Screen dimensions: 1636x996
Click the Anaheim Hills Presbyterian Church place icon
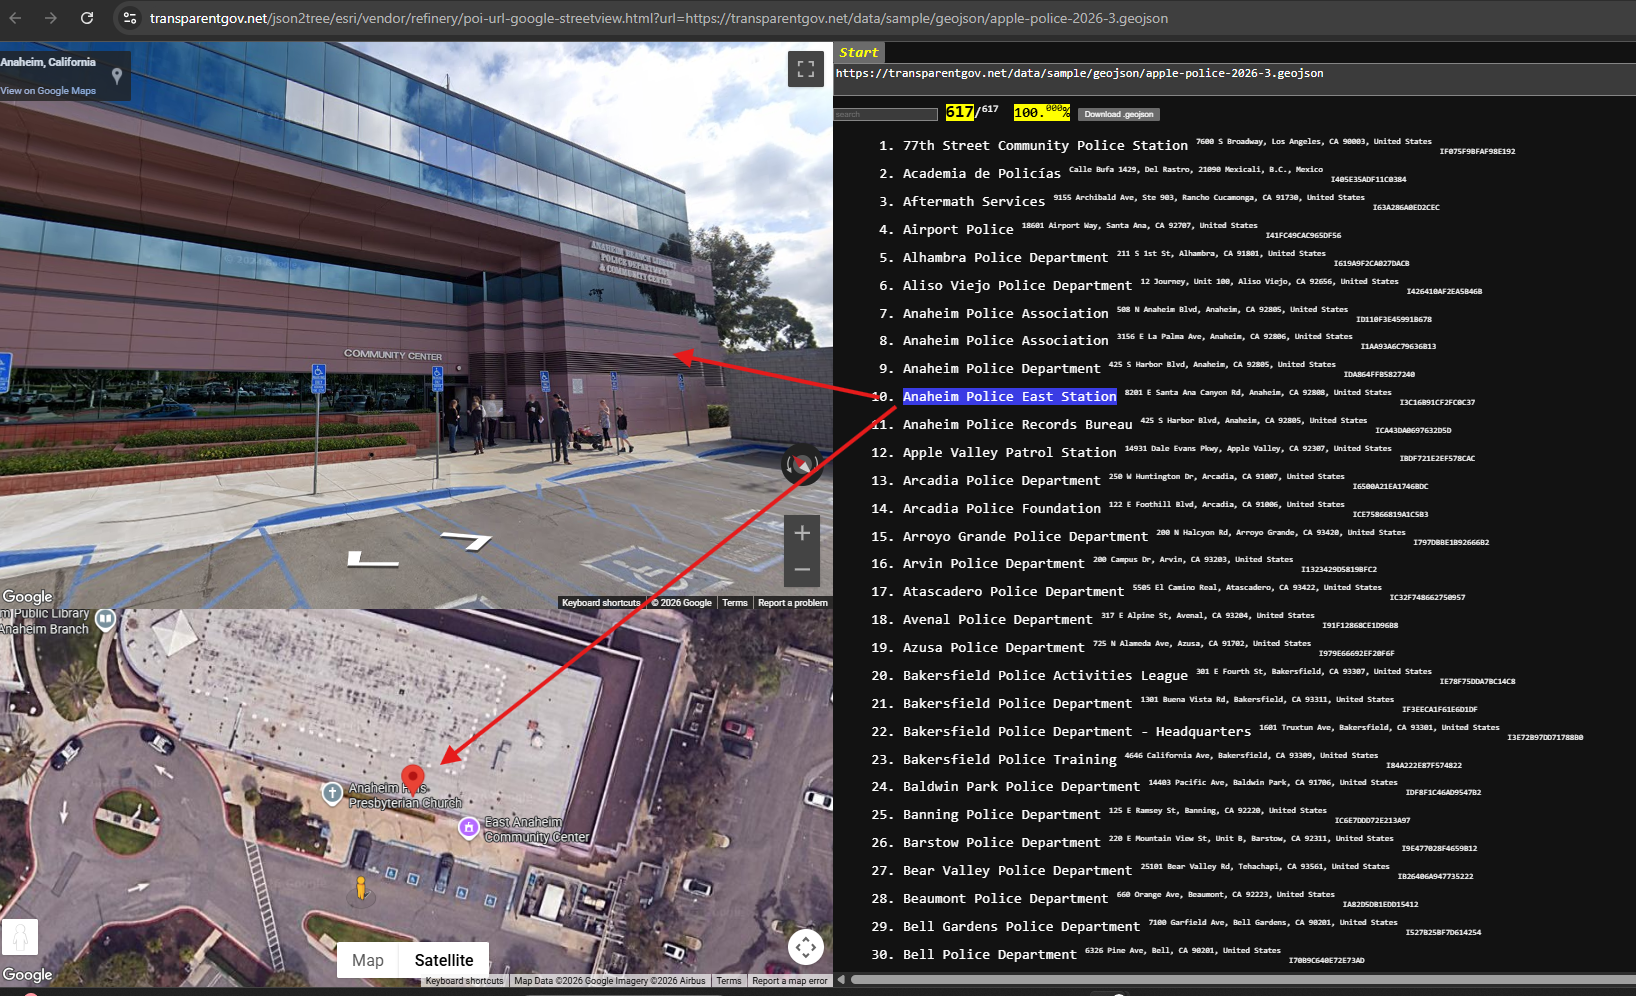pyautogui.click(x=332, y=792)
